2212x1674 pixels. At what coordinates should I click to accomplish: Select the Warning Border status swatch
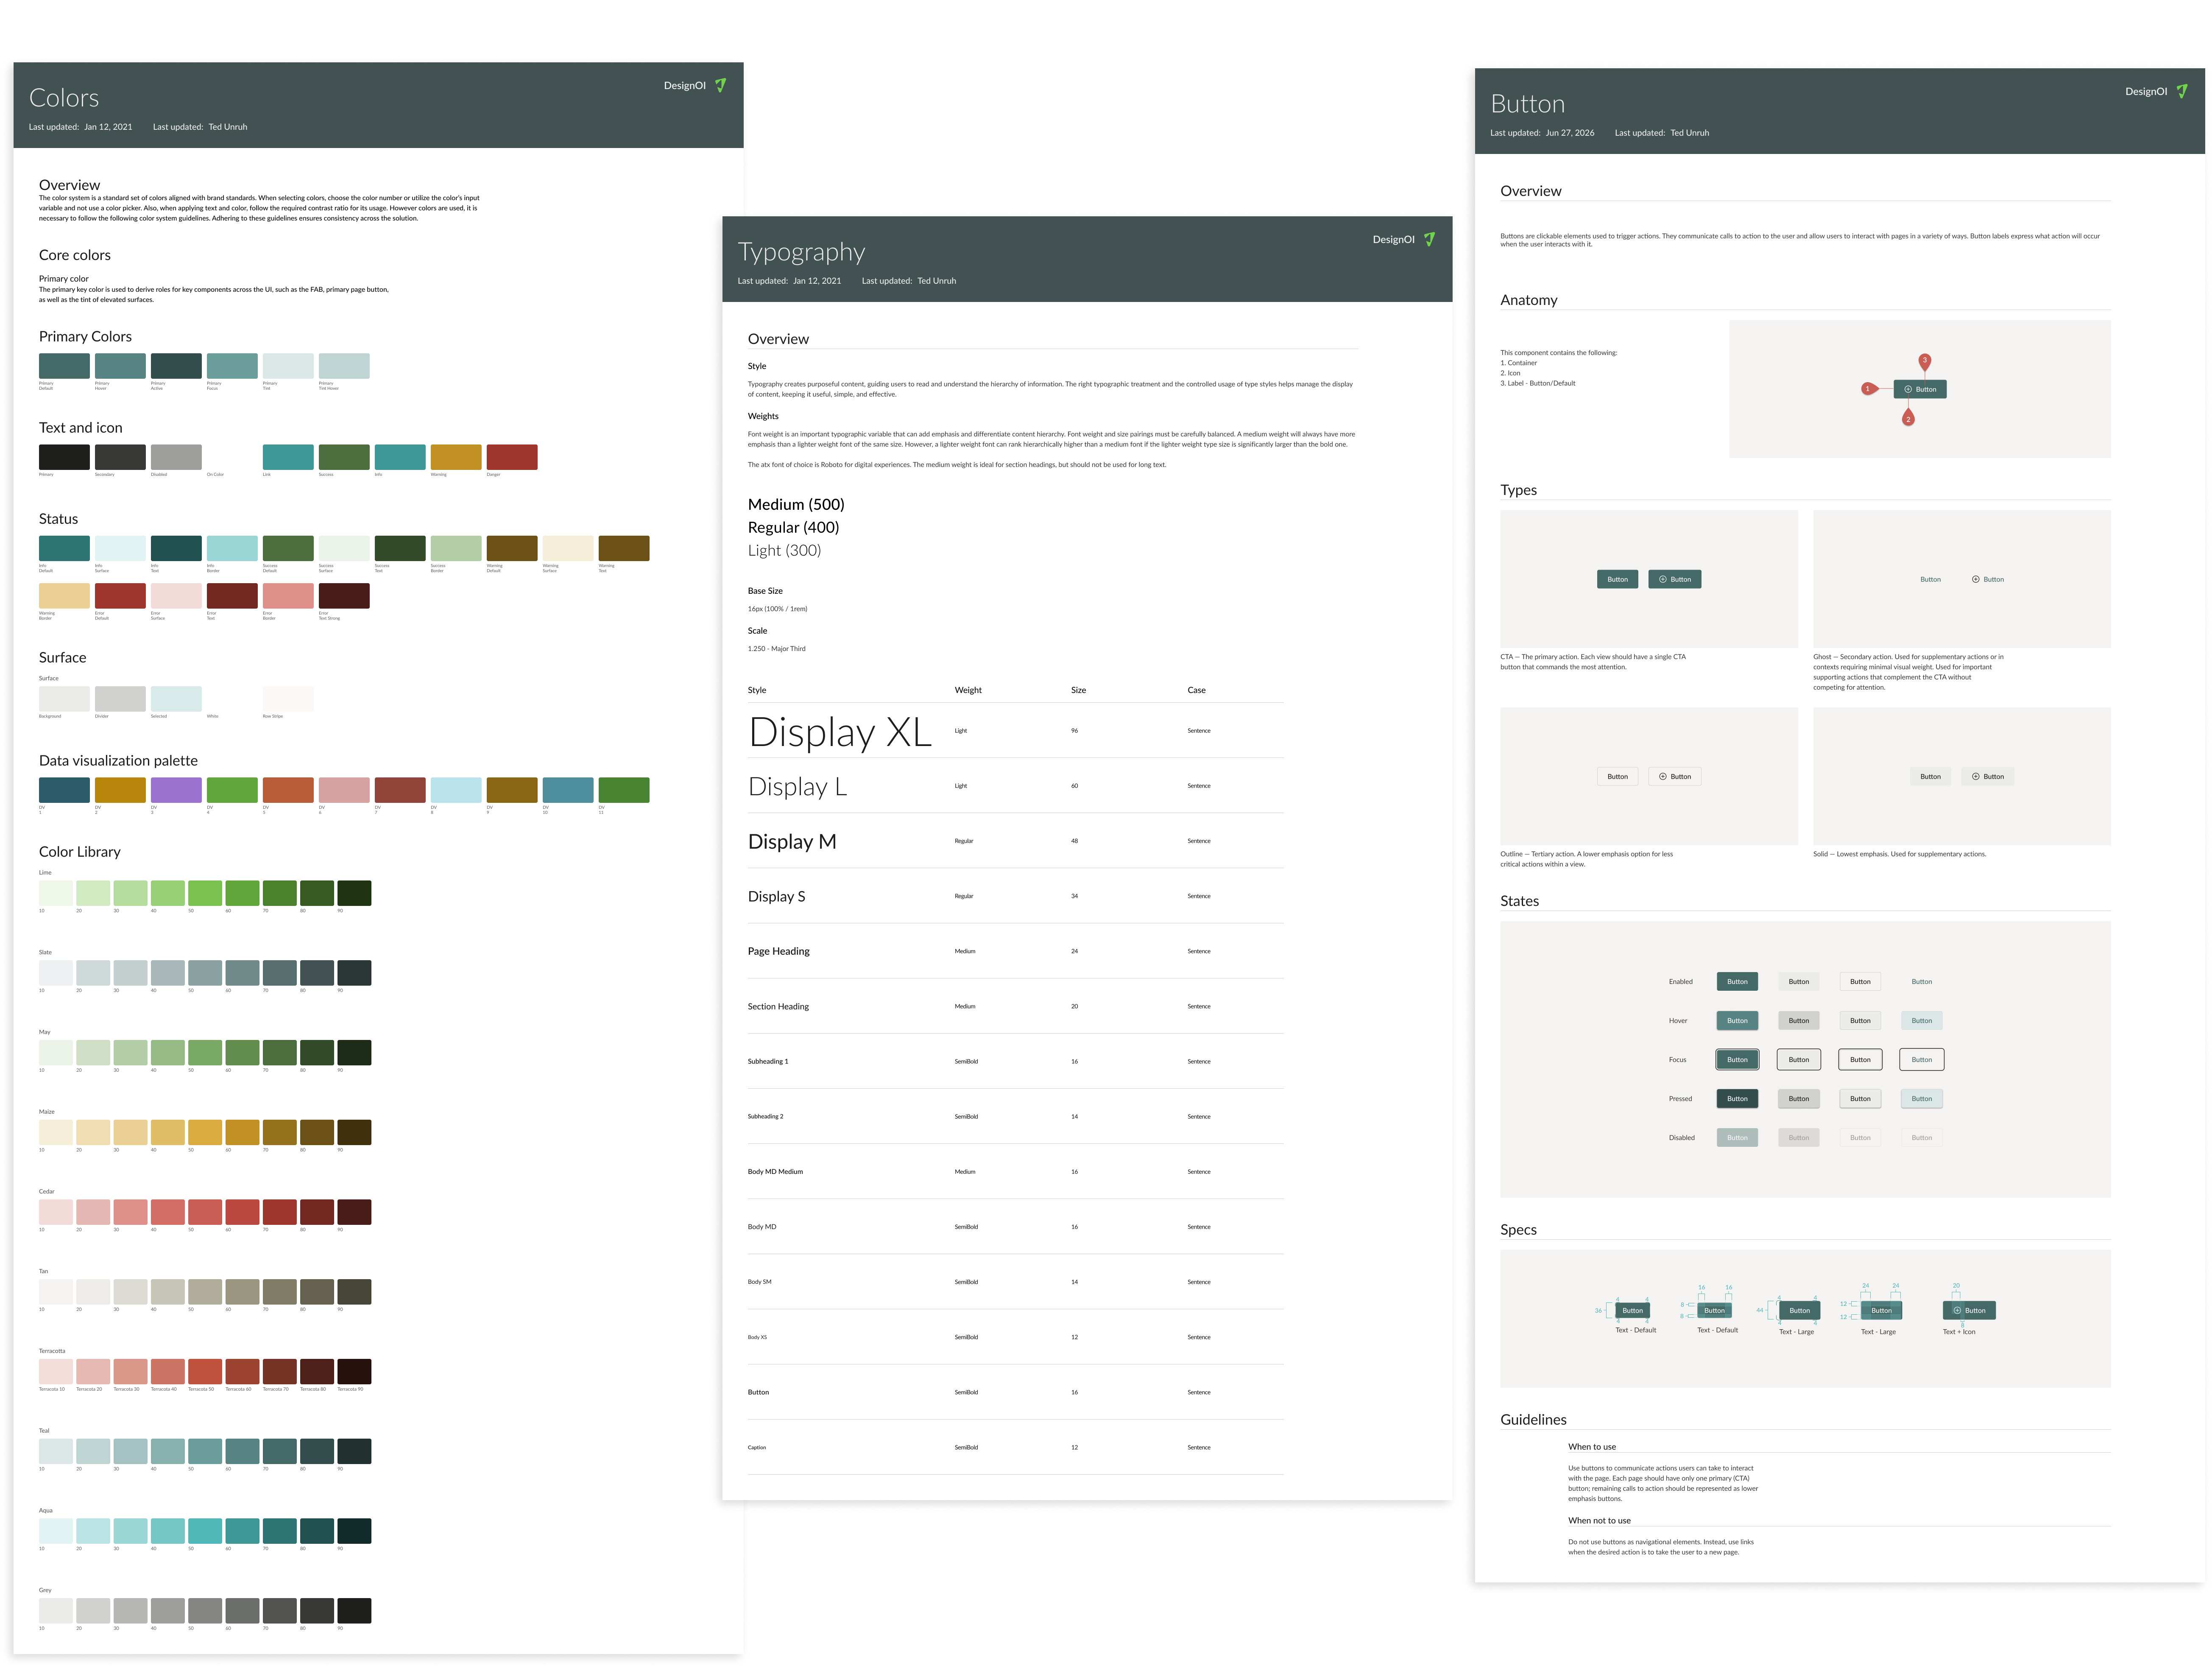(x=64, y=596)
